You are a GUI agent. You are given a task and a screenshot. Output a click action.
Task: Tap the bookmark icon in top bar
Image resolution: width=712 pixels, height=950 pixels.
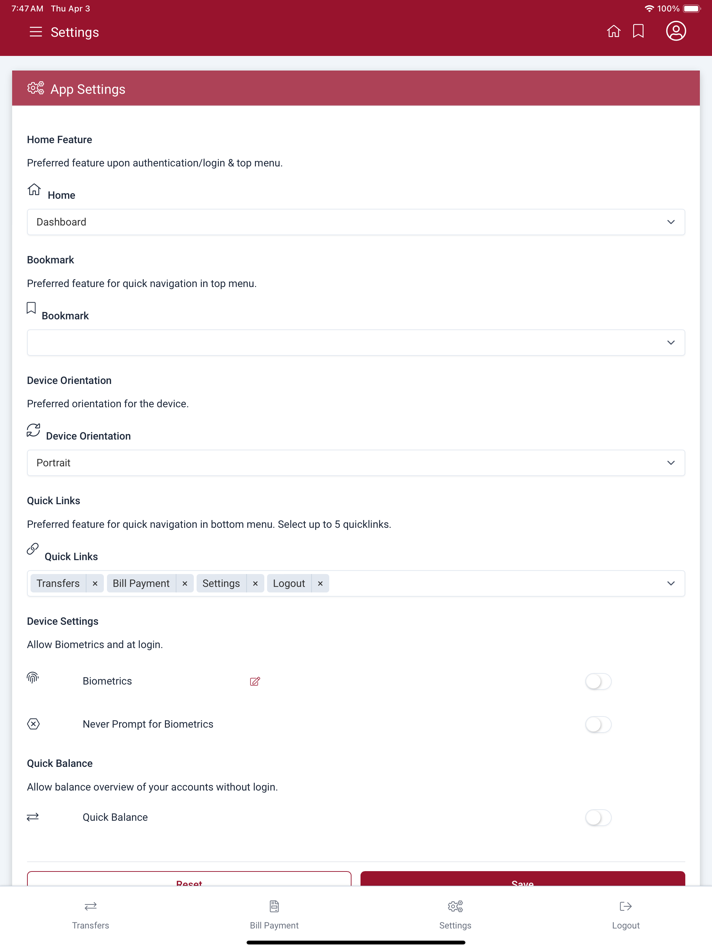click(x=638, y=32)
